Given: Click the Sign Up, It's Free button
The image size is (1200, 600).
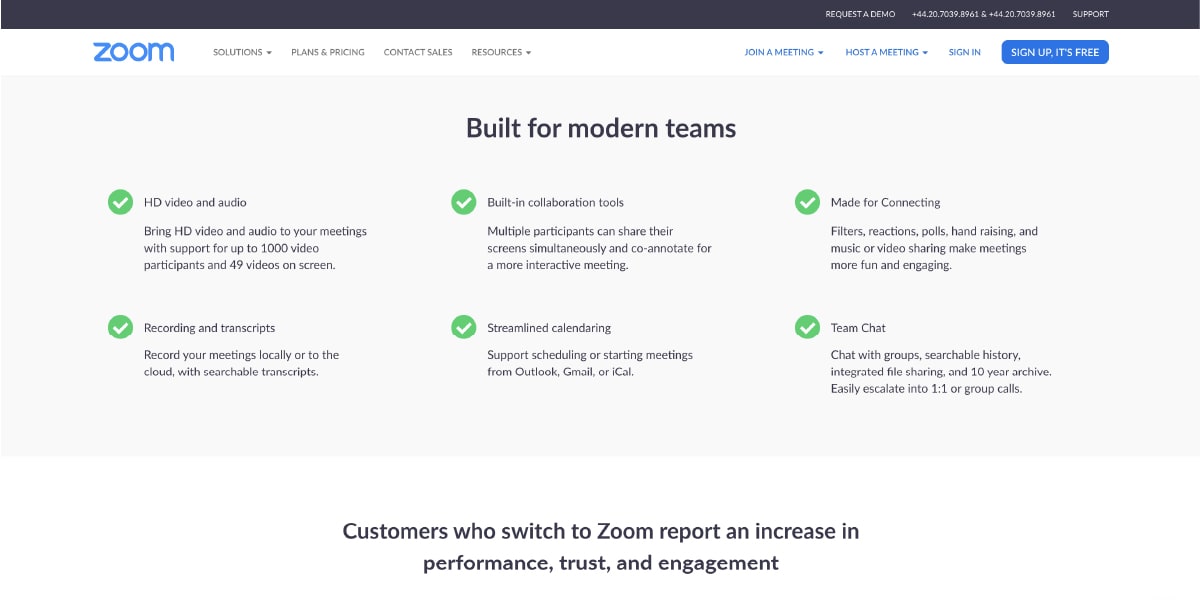Looking at the screenshot, I should pyautogui.click(x=1055, y=52).
